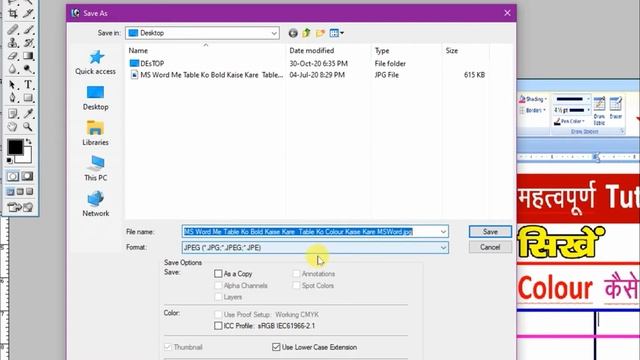Select the Healing Brush tool
Screen dimensions: 640x360
tap(13, 29)
